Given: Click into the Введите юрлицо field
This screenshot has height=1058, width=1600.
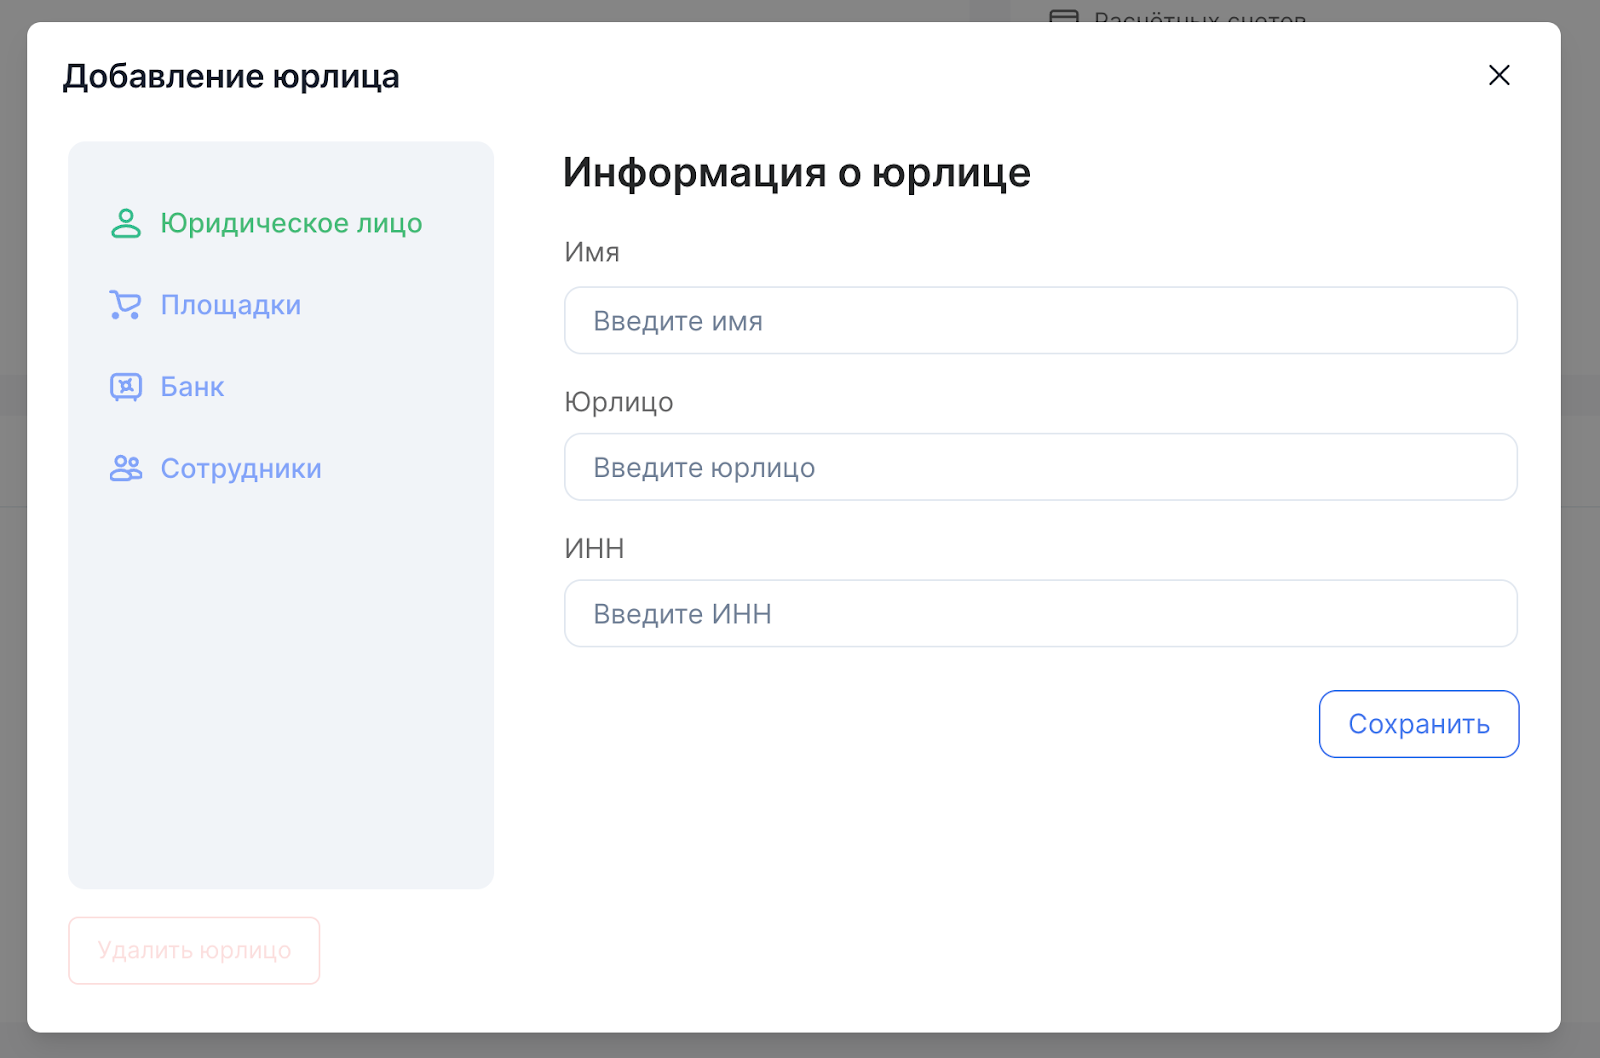Looking at the screenshot, I should [x=1040, y=467].
